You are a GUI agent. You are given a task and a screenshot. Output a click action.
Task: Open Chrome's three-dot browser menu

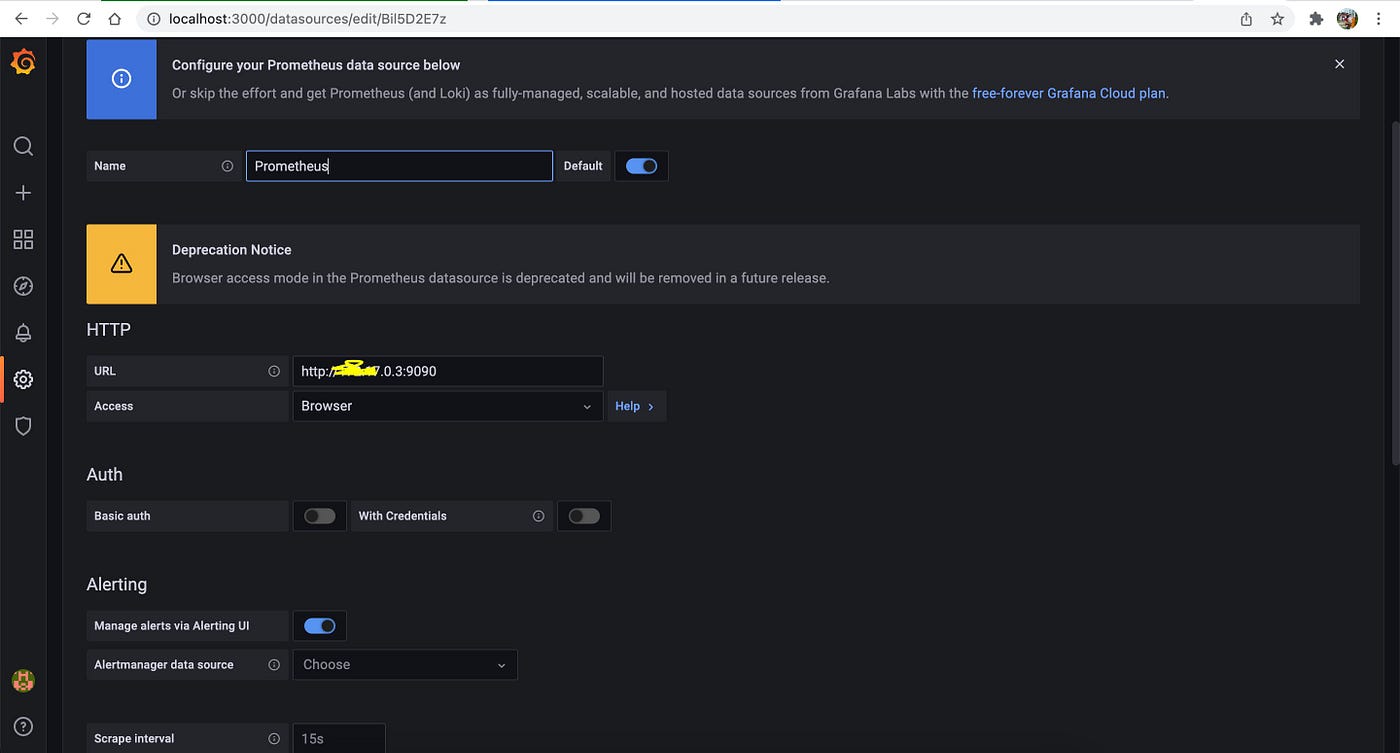[x=1378, y=18]
